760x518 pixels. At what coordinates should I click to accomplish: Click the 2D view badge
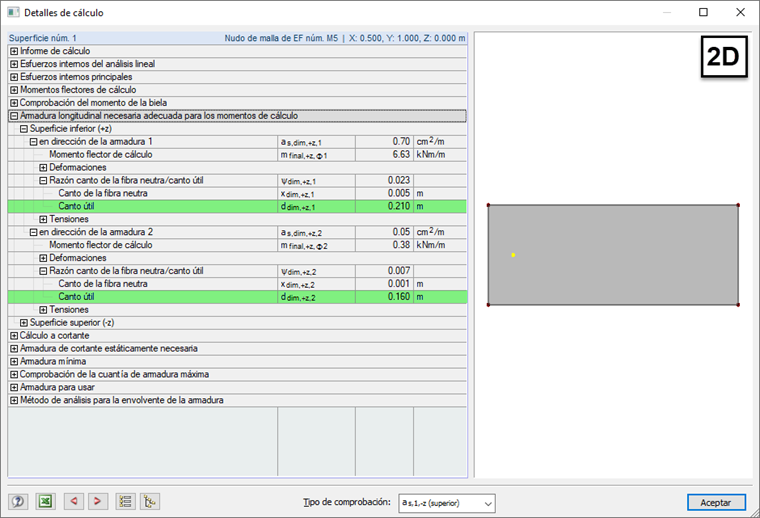pyautogui.click(x=724, y=57)
